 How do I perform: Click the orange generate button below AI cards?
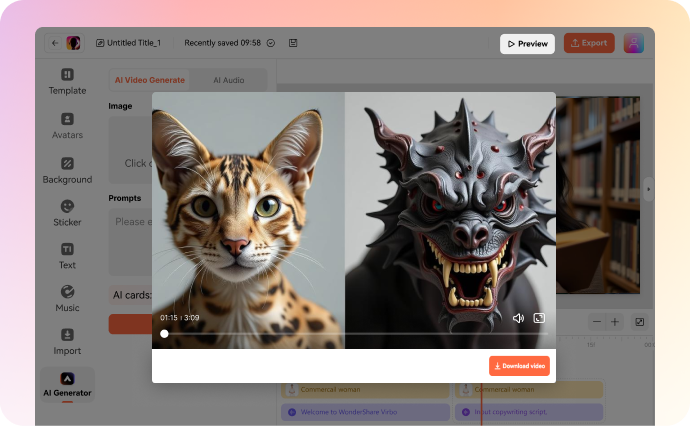[x=131, y=324]
